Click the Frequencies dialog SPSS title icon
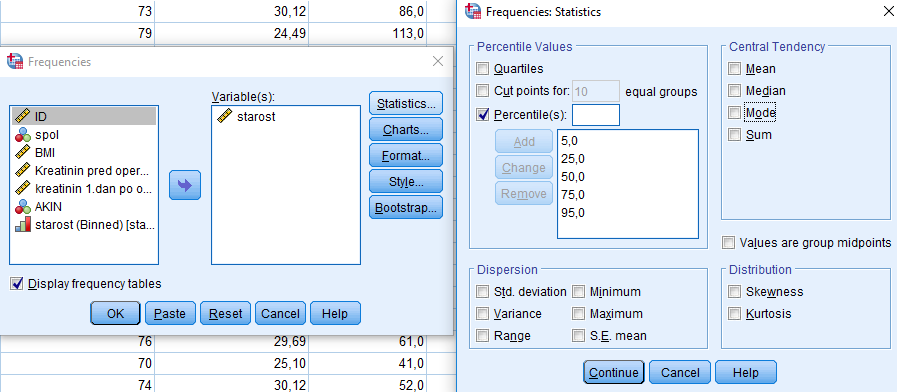 [x=15, y=62]
